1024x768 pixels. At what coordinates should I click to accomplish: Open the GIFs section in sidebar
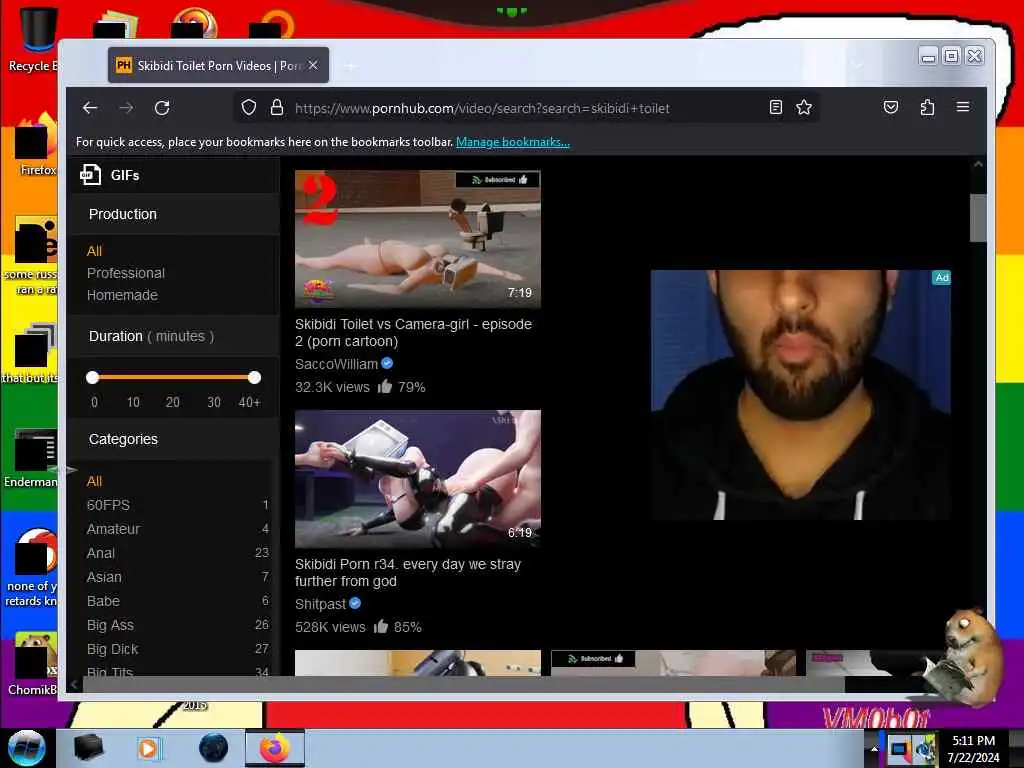coord(125,175)
